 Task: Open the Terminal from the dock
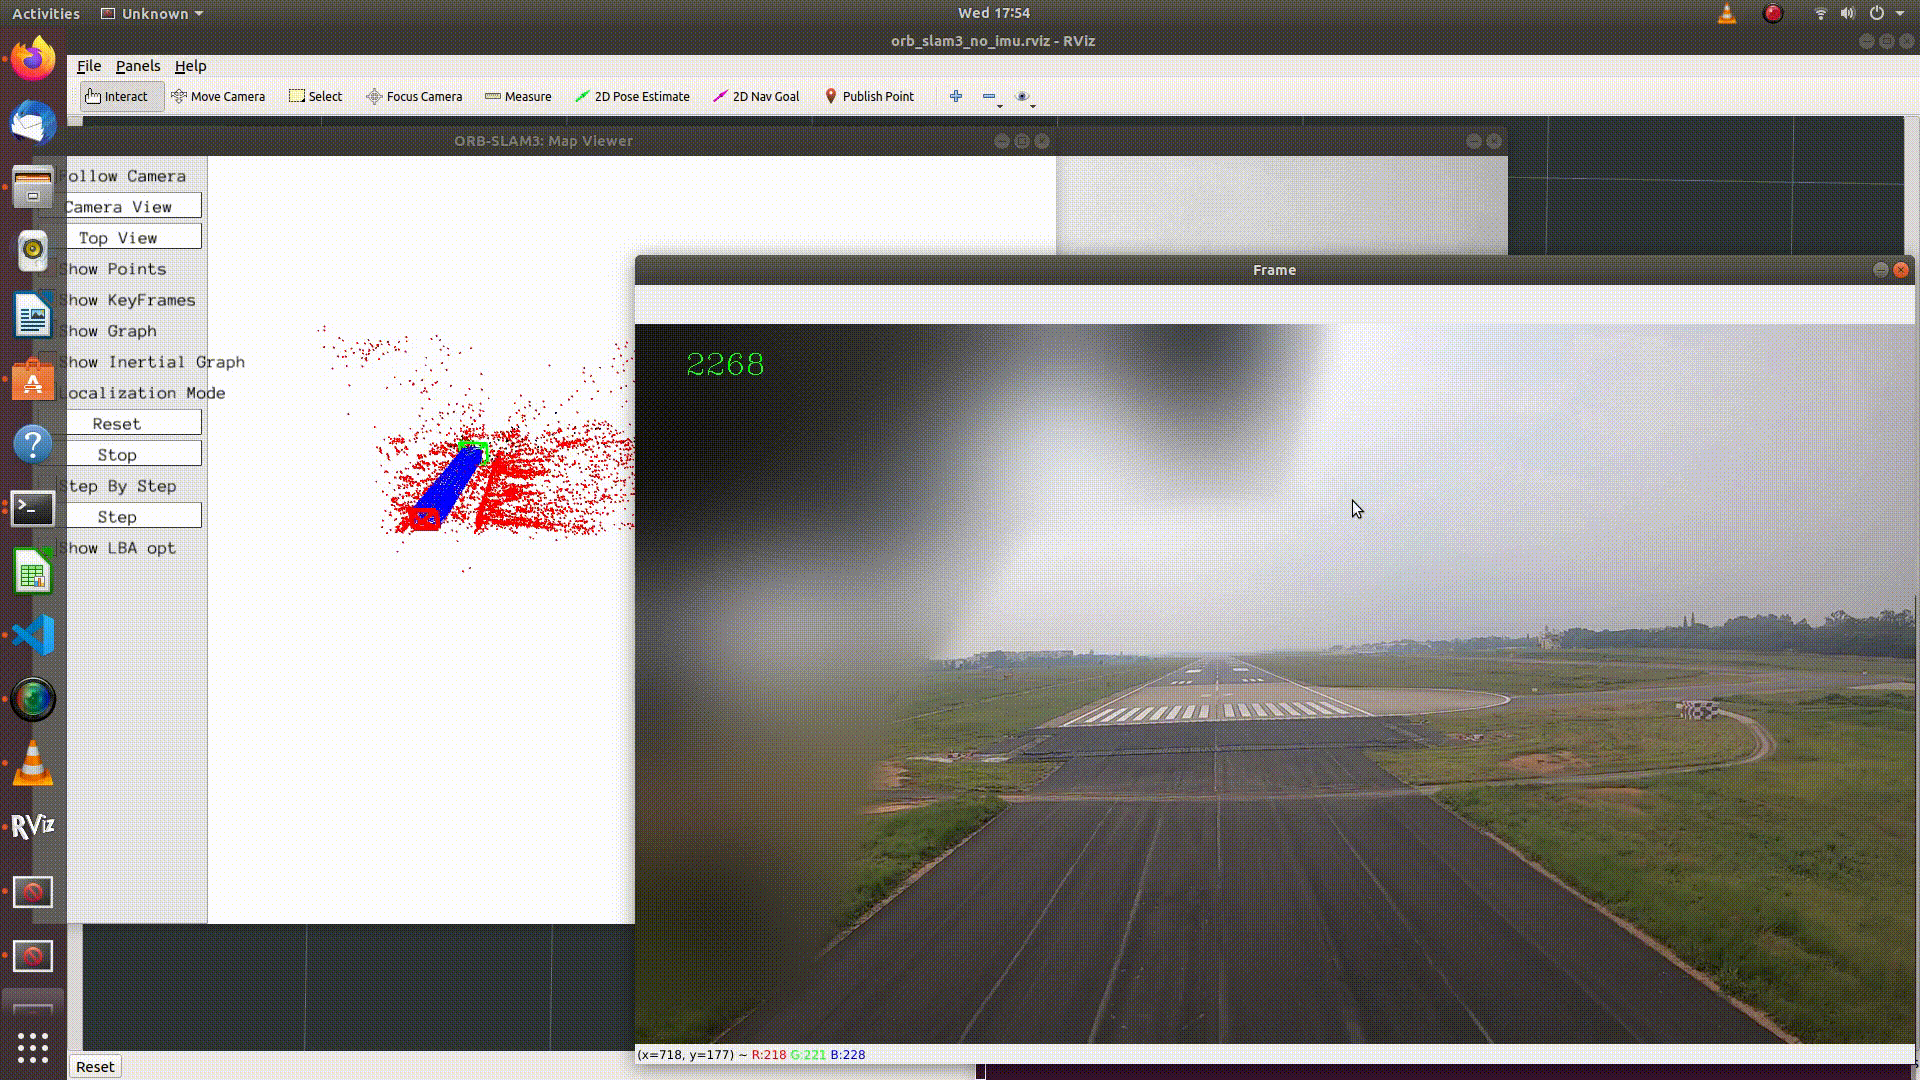pyautogui.click(x=33, y=508)
